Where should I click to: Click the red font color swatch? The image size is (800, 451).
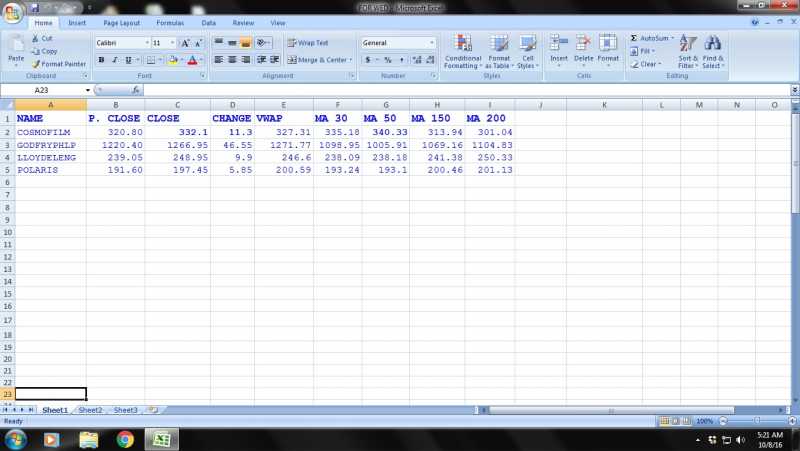coord(191,61)
